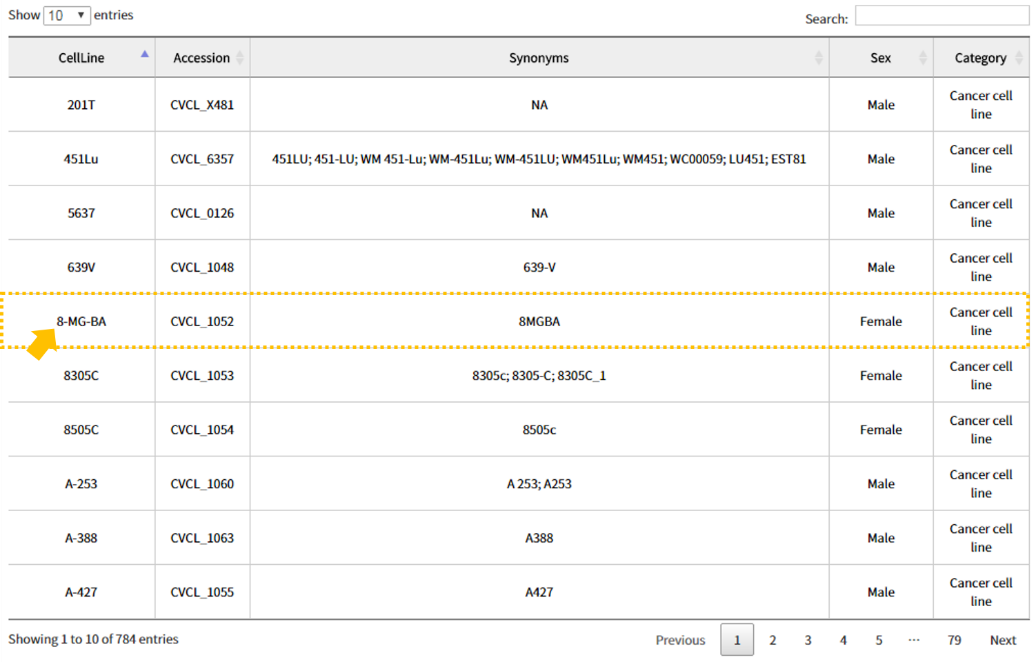Open the Show entries count dropdown
This screenshot has height=662, width=1036.
pos(67,15)
